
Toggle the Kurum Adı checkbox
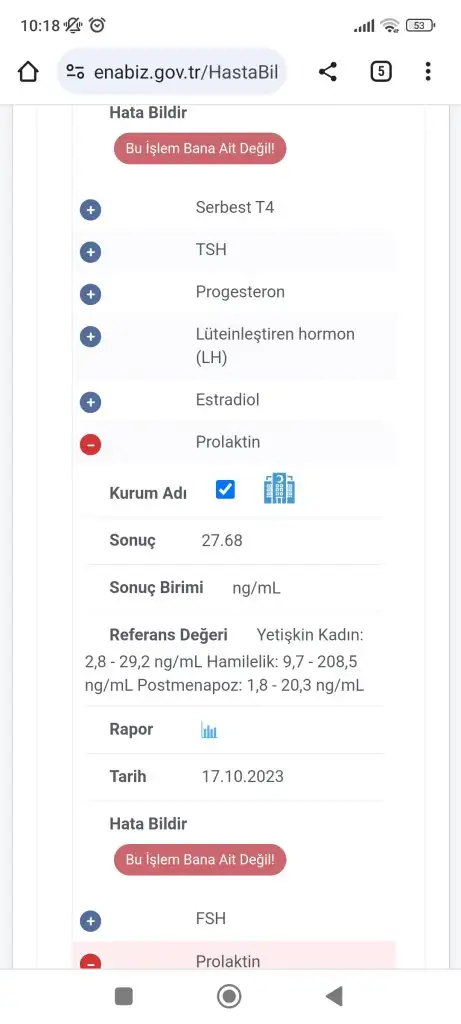pyautogui.click(x=225, y=489)
